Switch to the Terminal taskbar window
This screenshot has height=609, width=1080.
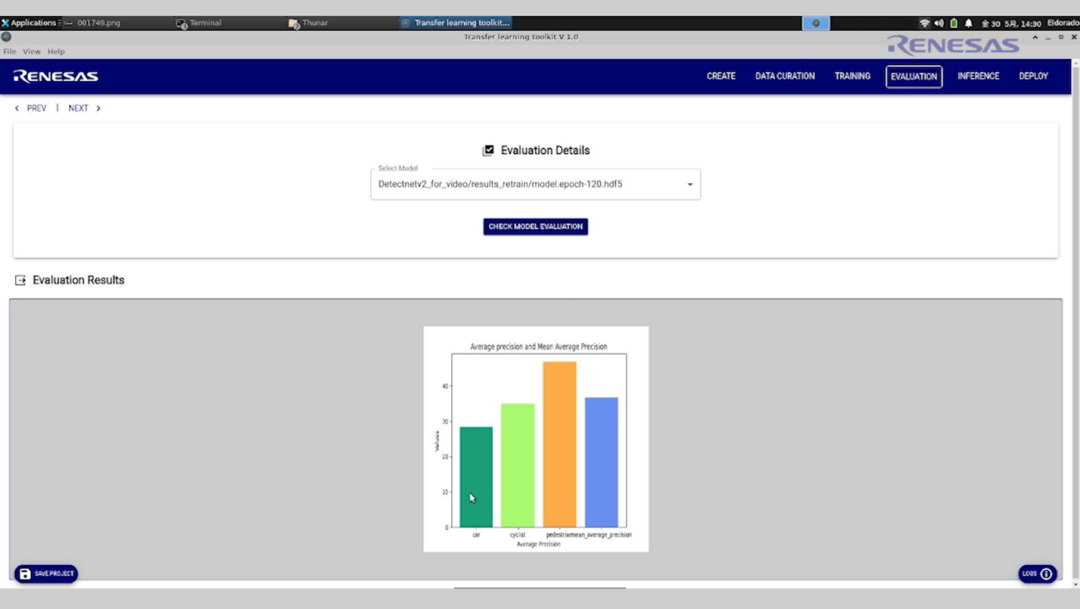[x=199, y=23]
